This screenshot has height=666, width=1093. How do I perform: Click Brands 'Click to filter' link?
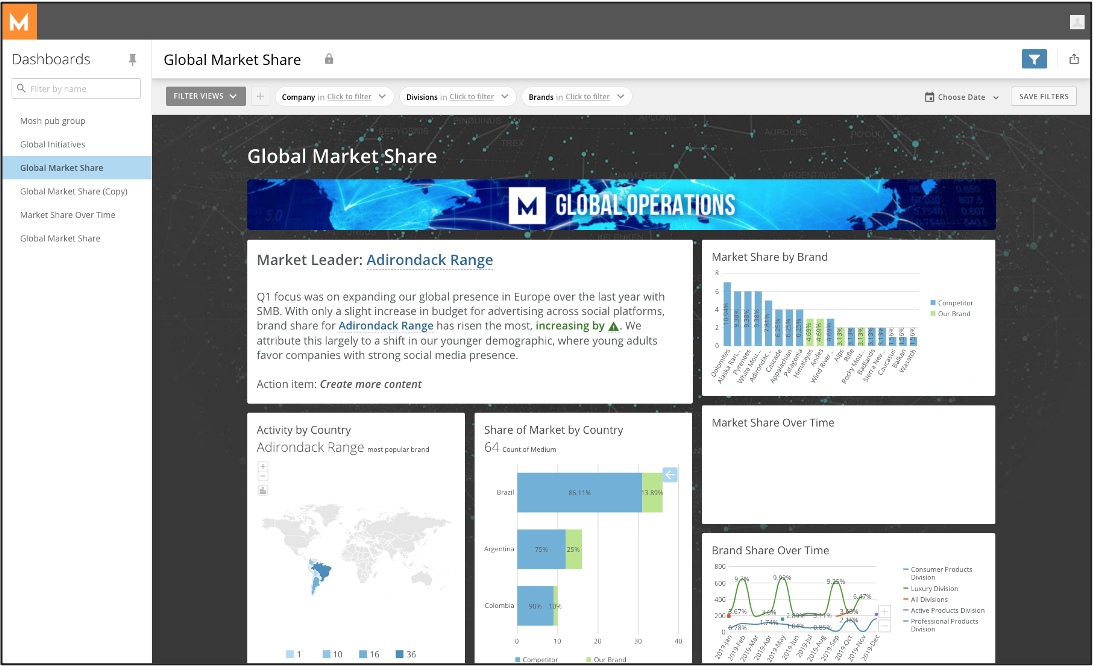click(587, 97)
